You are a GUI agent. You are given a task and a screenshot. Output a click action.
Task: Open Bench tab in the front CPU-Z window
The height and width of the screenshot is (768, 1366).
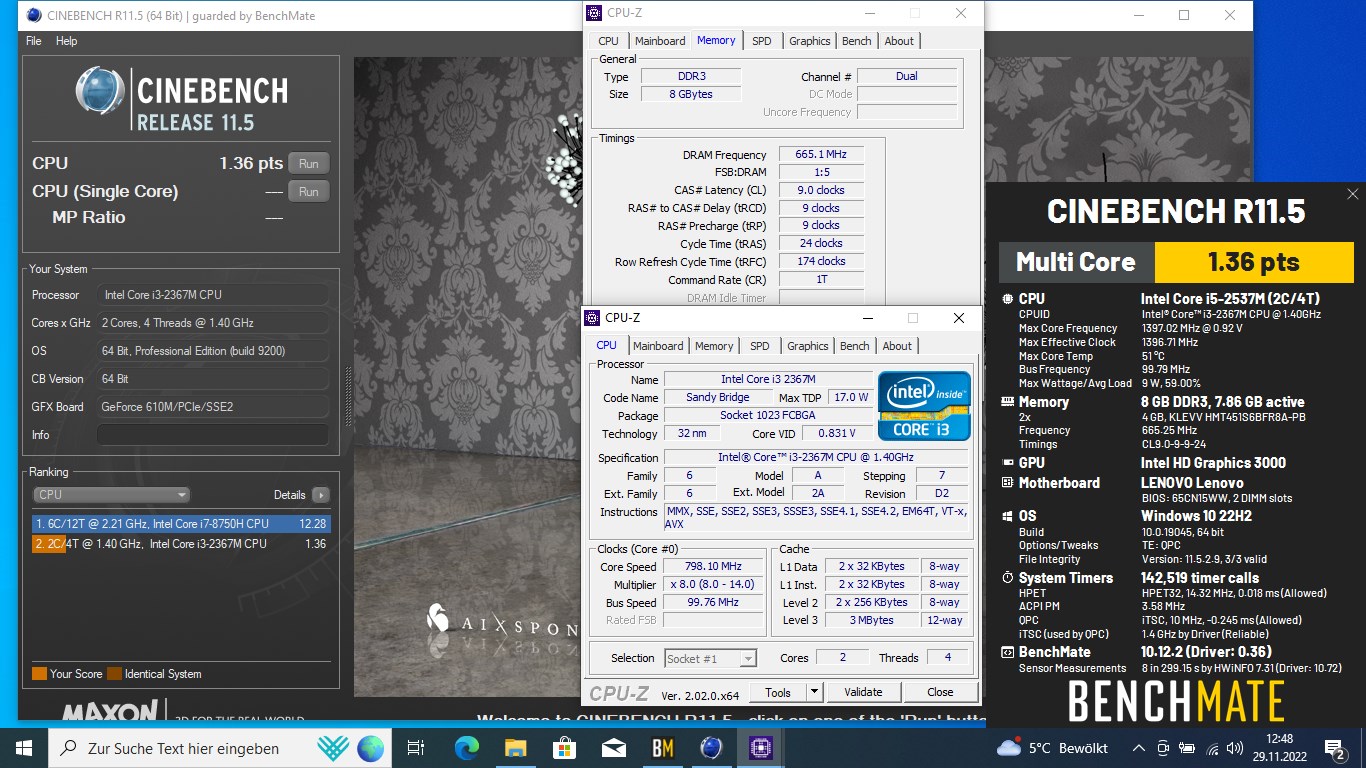tap(854, 346)
